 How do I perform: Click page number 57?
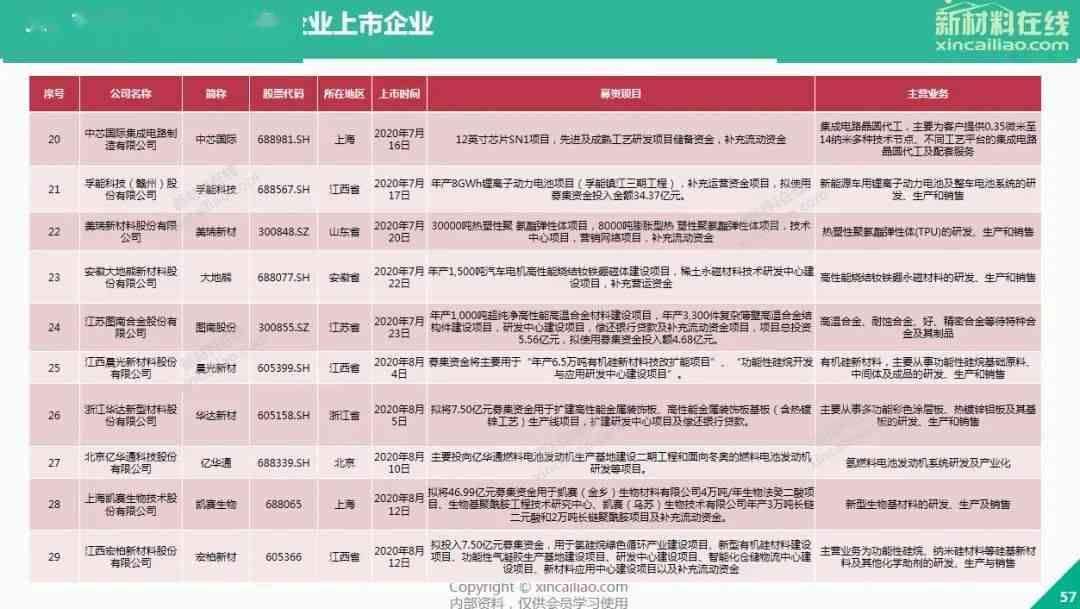point(1067,597)
